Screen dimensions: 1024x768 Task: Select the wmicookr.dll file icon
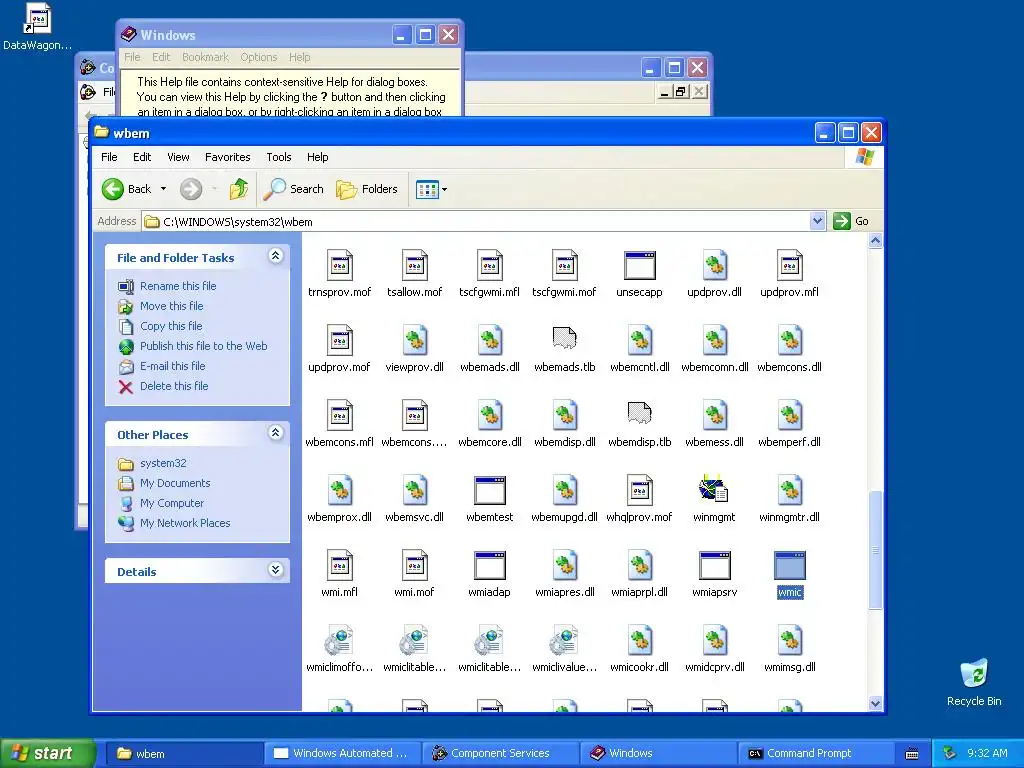pyautogui.click(x=639, y=641)
